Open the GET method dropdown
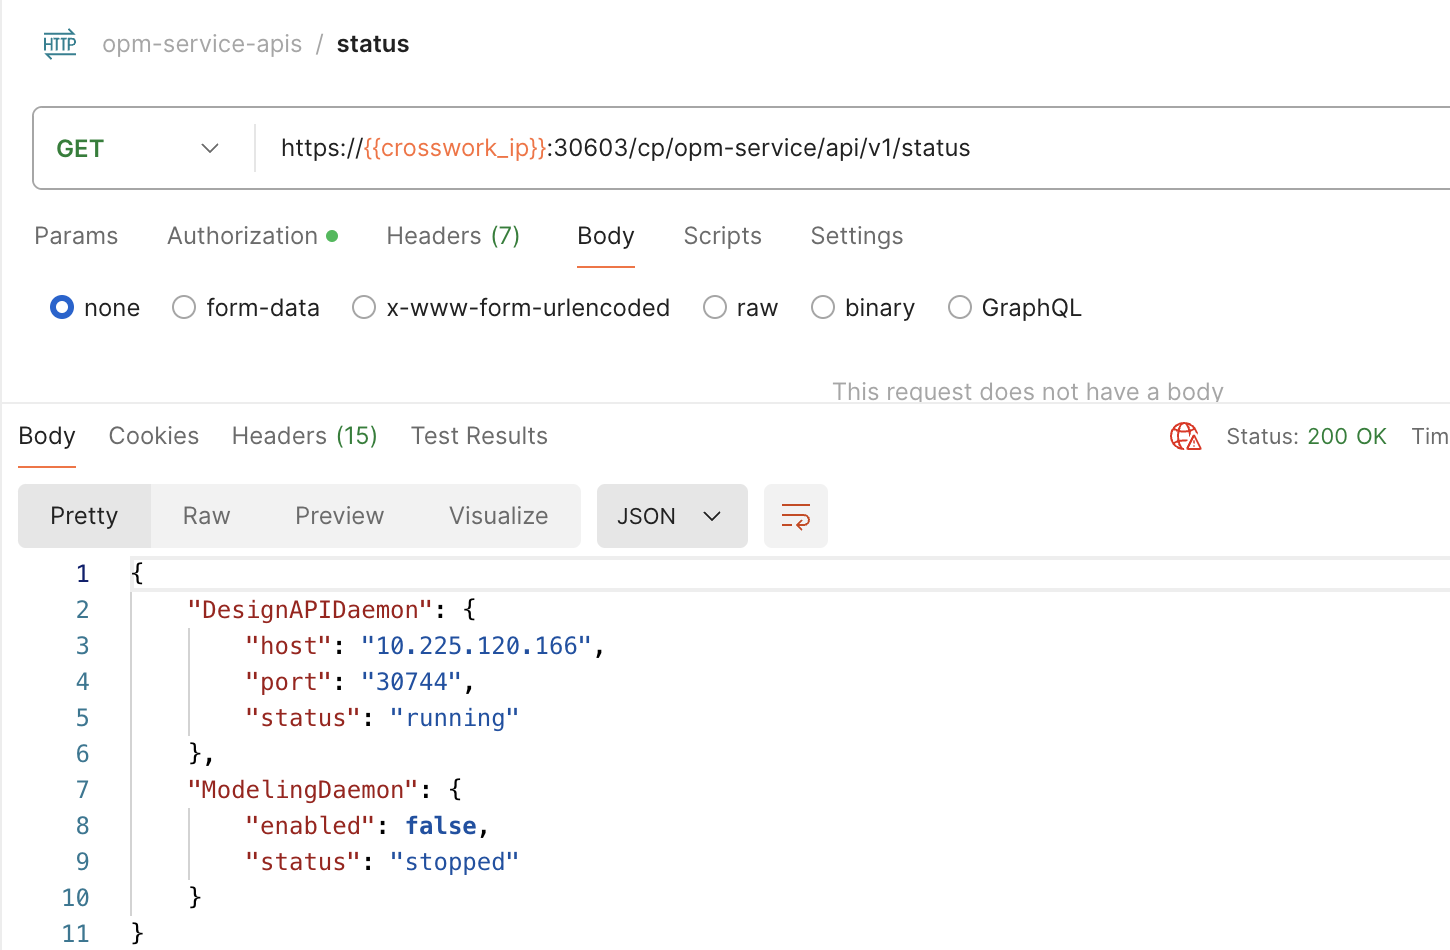The height and width of the screenshot is (950, 1450). point(138,148)
